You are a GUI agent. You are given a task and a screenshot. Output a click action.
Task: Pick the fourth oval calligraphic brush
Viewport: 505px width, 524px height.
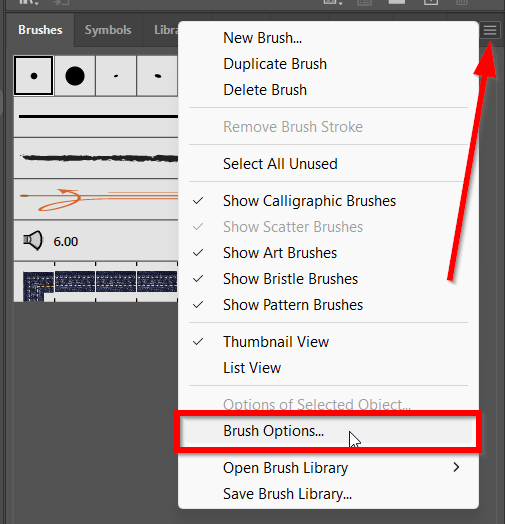pyautogui.click(x=157, y=76)
